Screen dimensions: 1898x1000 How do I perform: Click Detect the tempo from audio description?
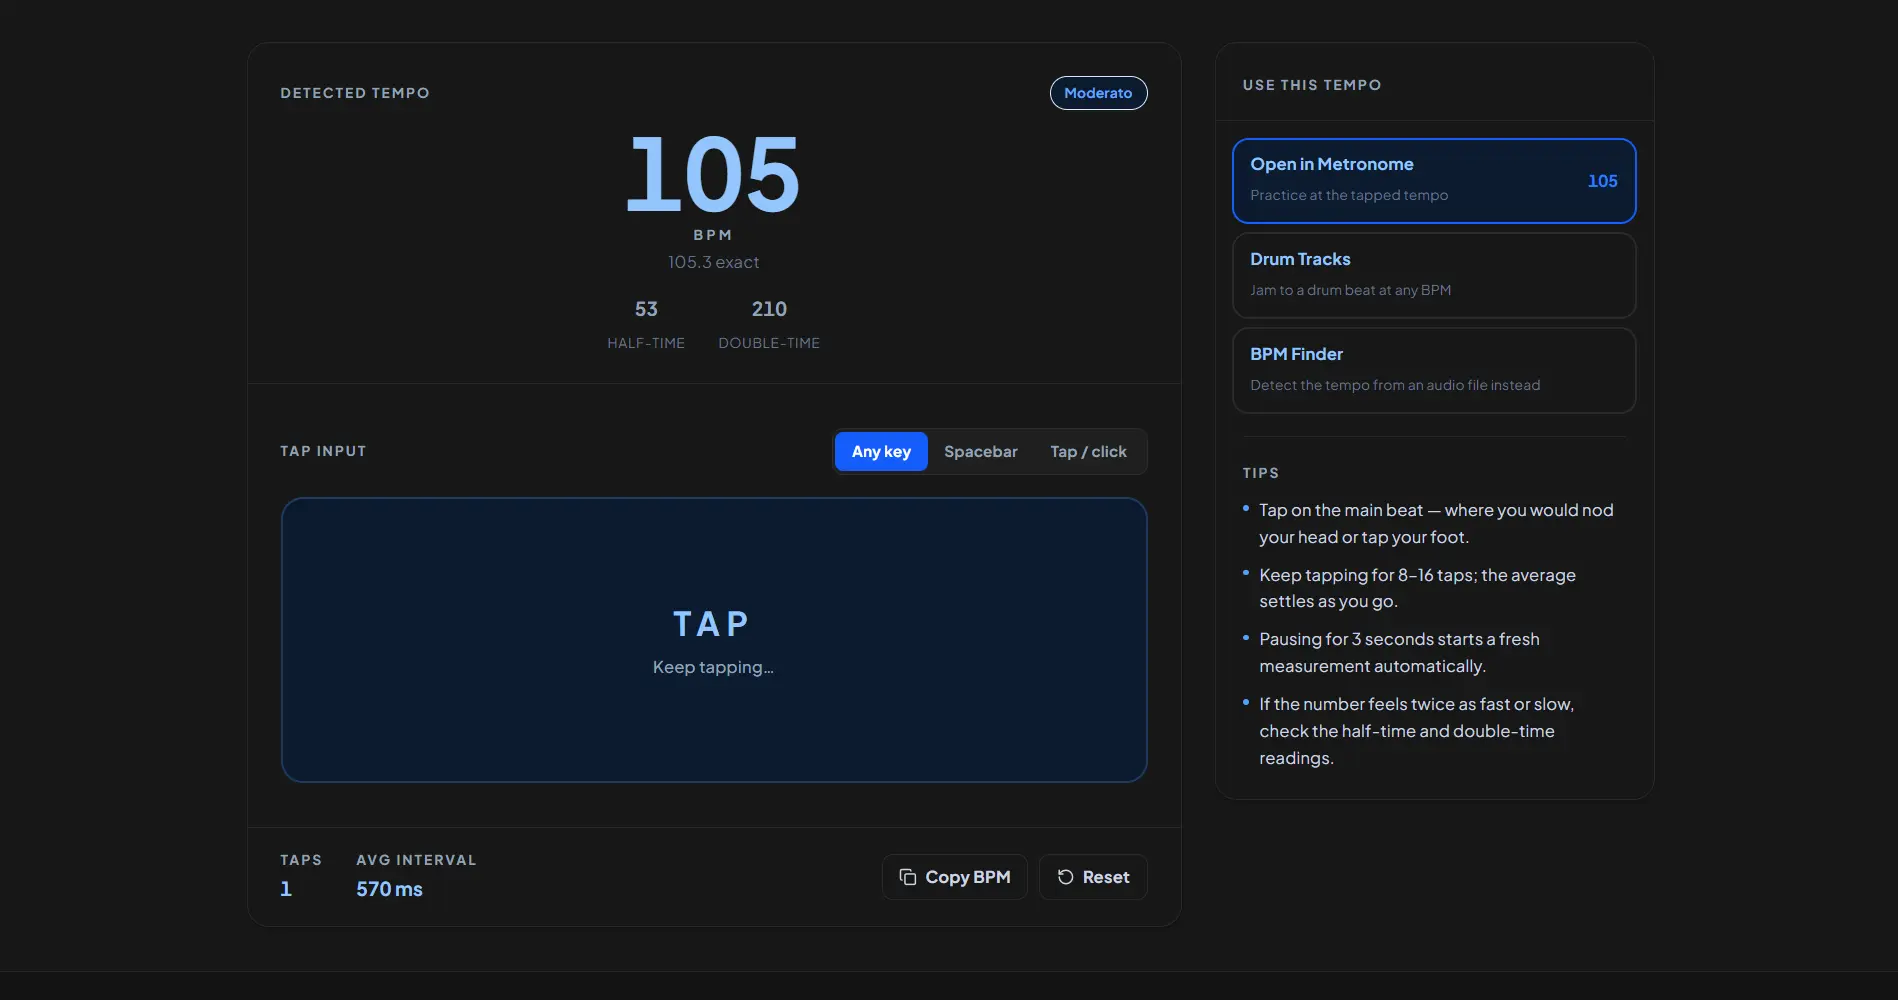(x=1395, y=385)
